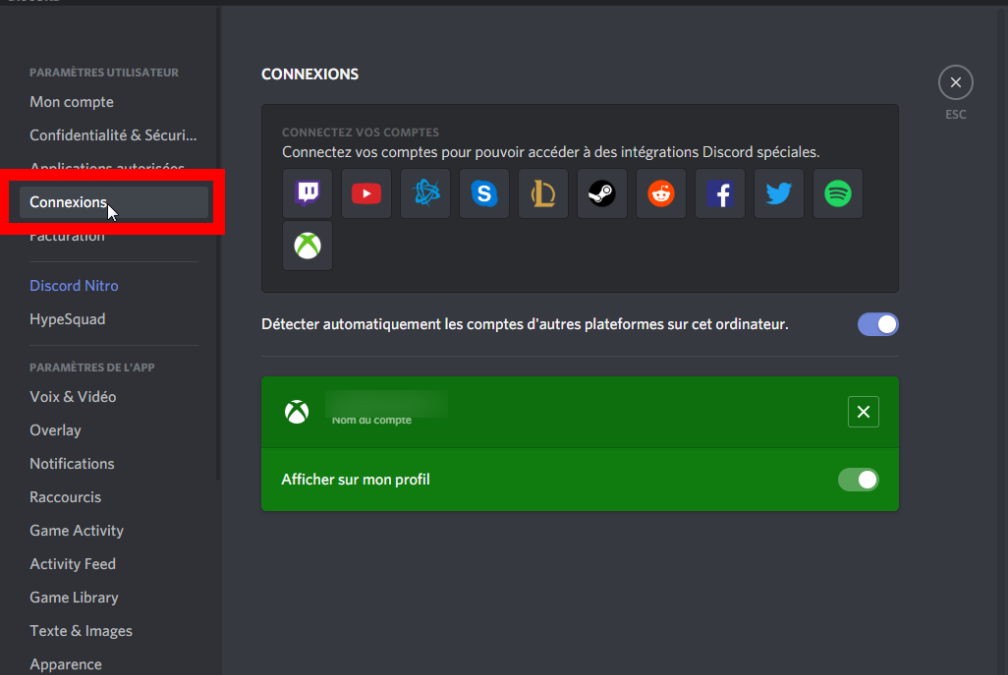1008x675 pixels.
Task: Open Notifications settings
Action: pyautogui.click(x=72, y=464)
